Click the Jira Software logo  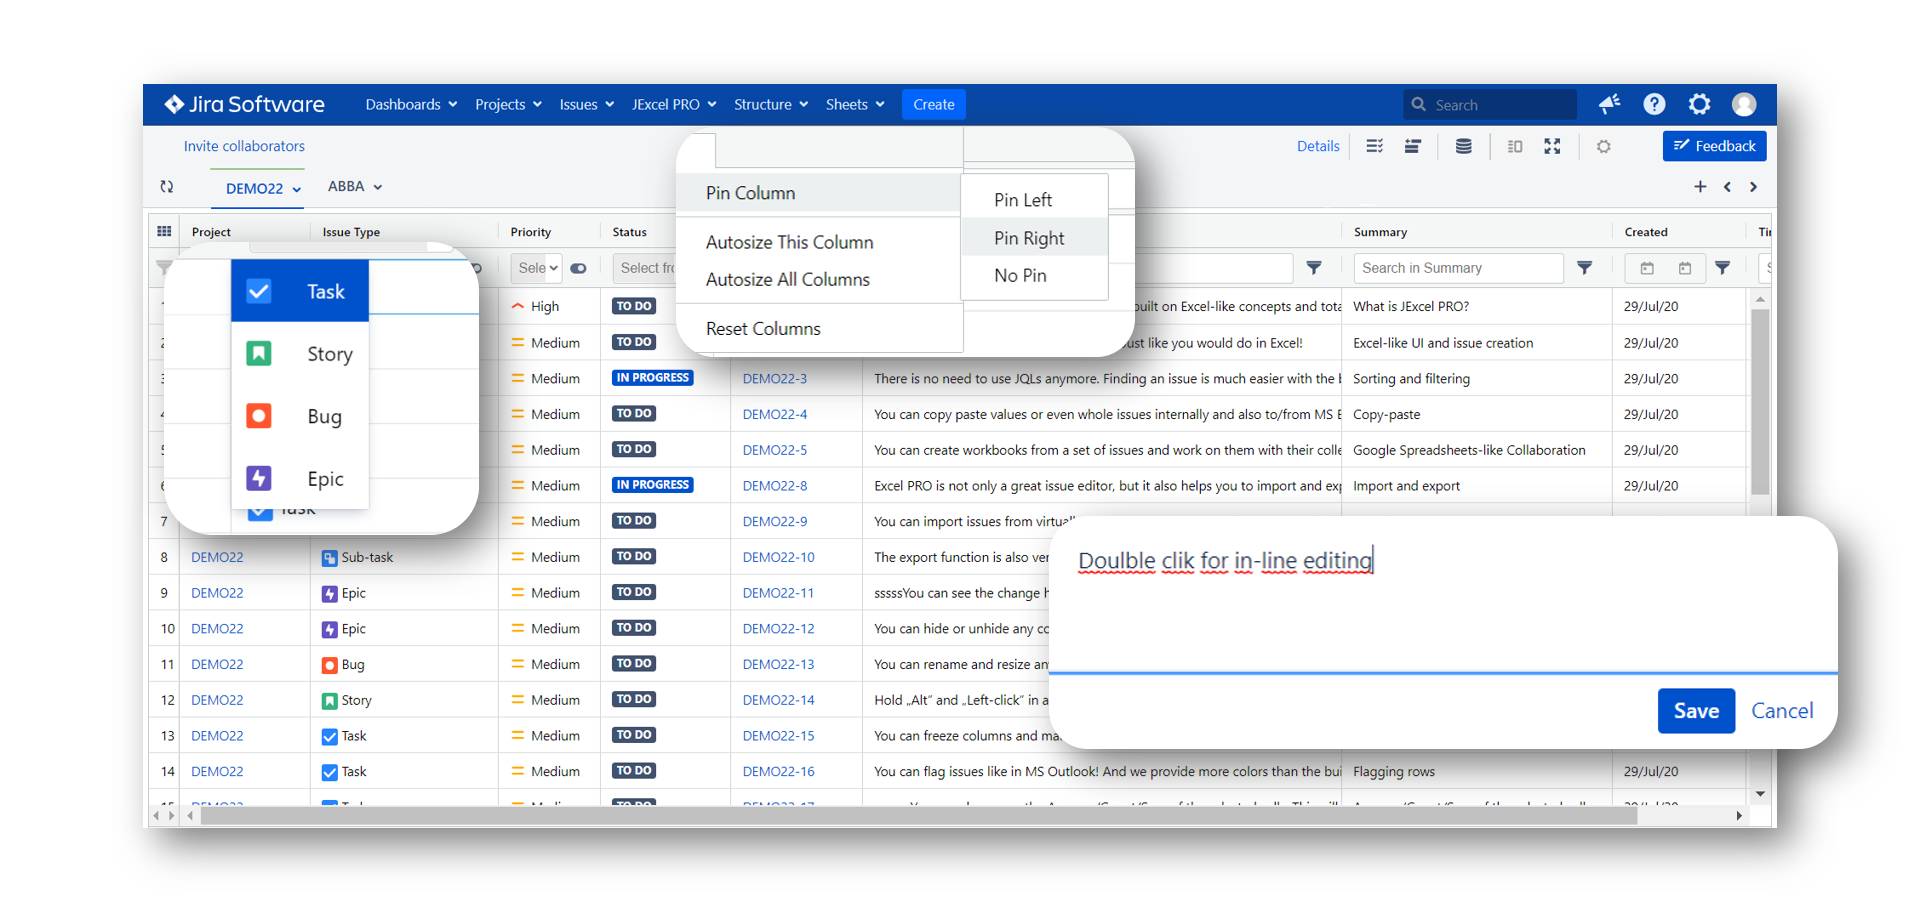click(x=245, y=104)
